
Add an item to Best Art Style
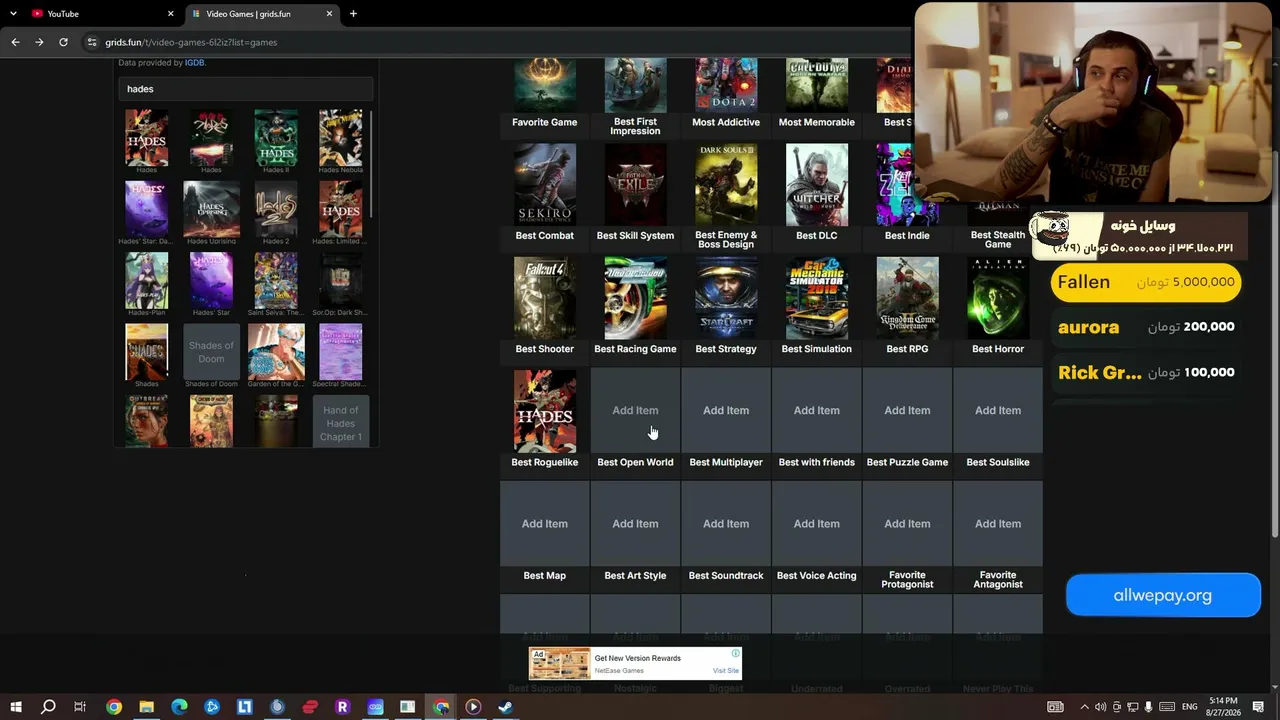(x=635, y=524)
